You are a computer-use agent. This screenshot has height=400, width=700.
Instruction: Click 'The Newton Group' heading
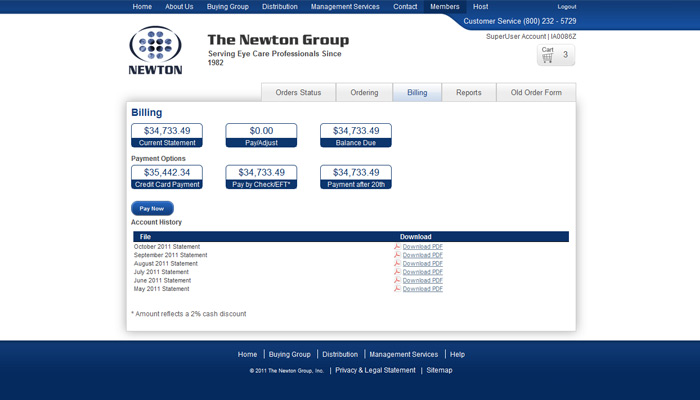278,40
